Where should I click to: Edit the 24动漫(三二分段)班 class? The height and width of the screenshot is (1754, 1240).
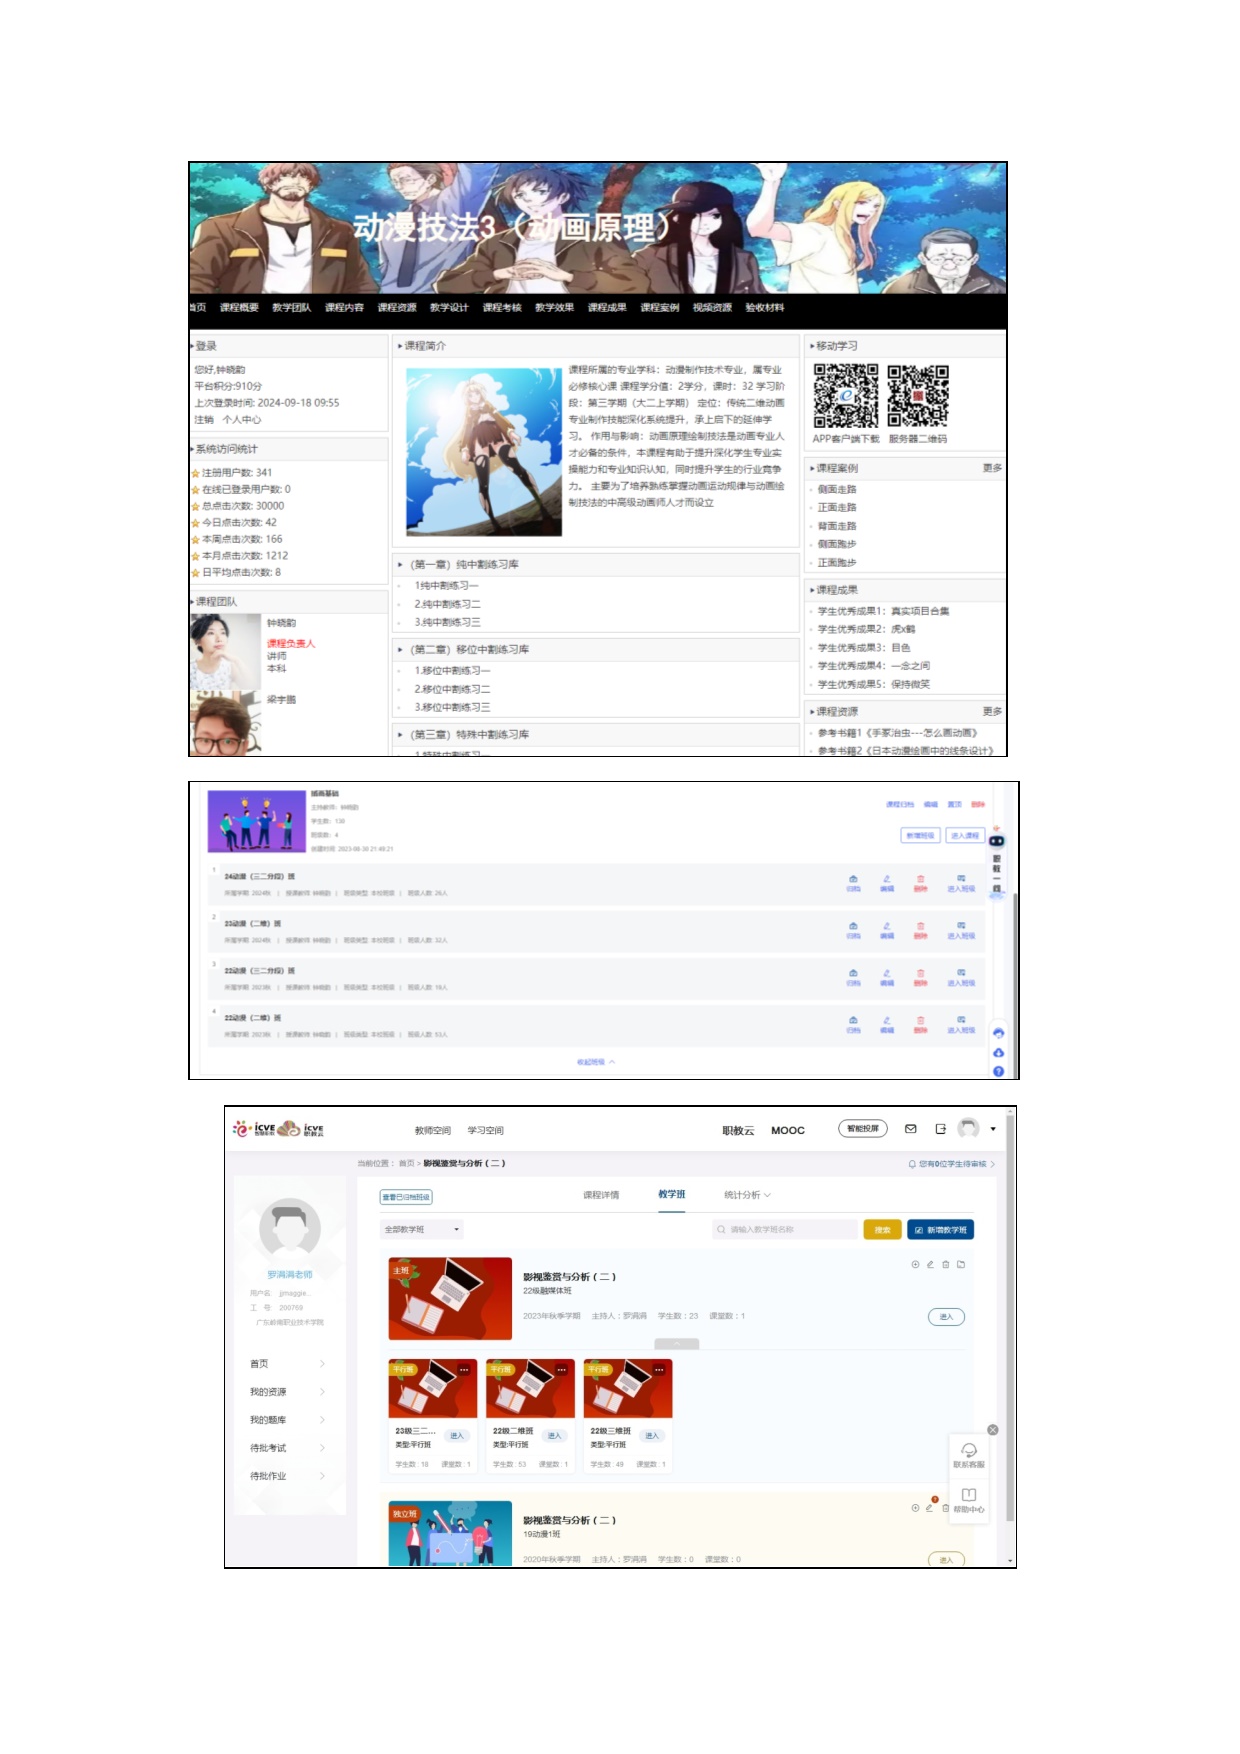point(886,884)
